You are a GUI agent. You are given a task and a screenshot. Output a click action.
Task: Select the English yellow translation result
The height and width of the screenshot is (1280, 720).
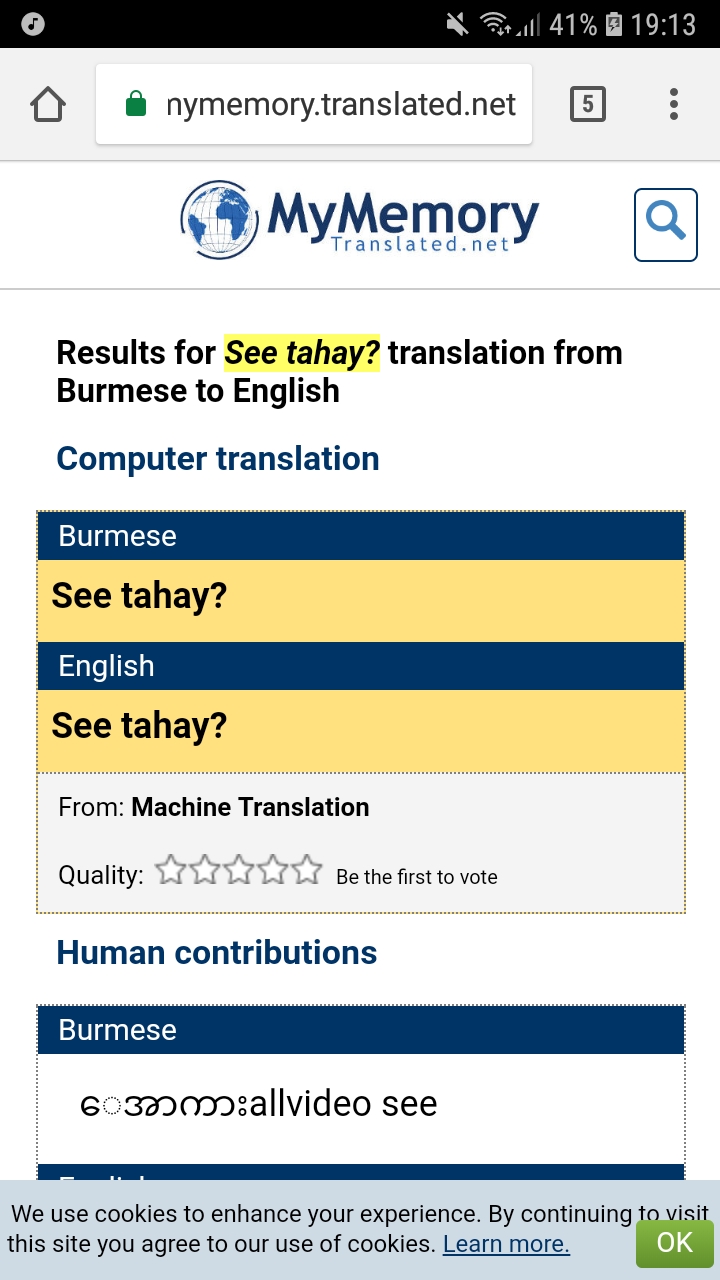[x=360, y=726]
